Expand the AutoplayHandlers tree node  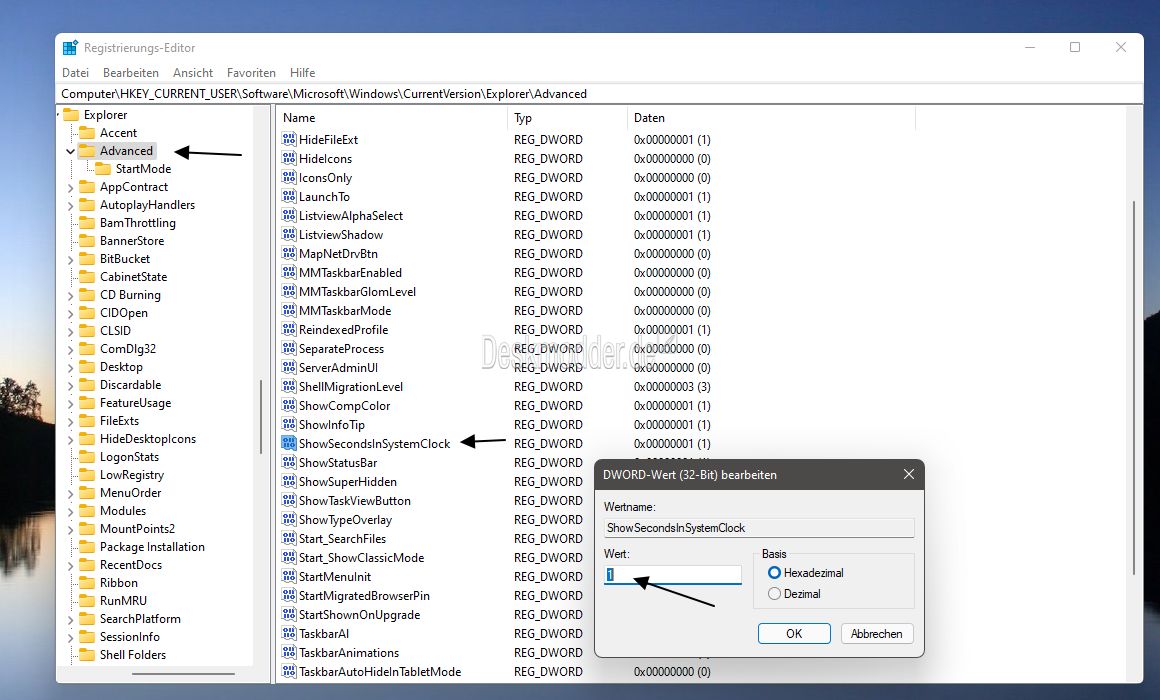click(x=70, y=205)
